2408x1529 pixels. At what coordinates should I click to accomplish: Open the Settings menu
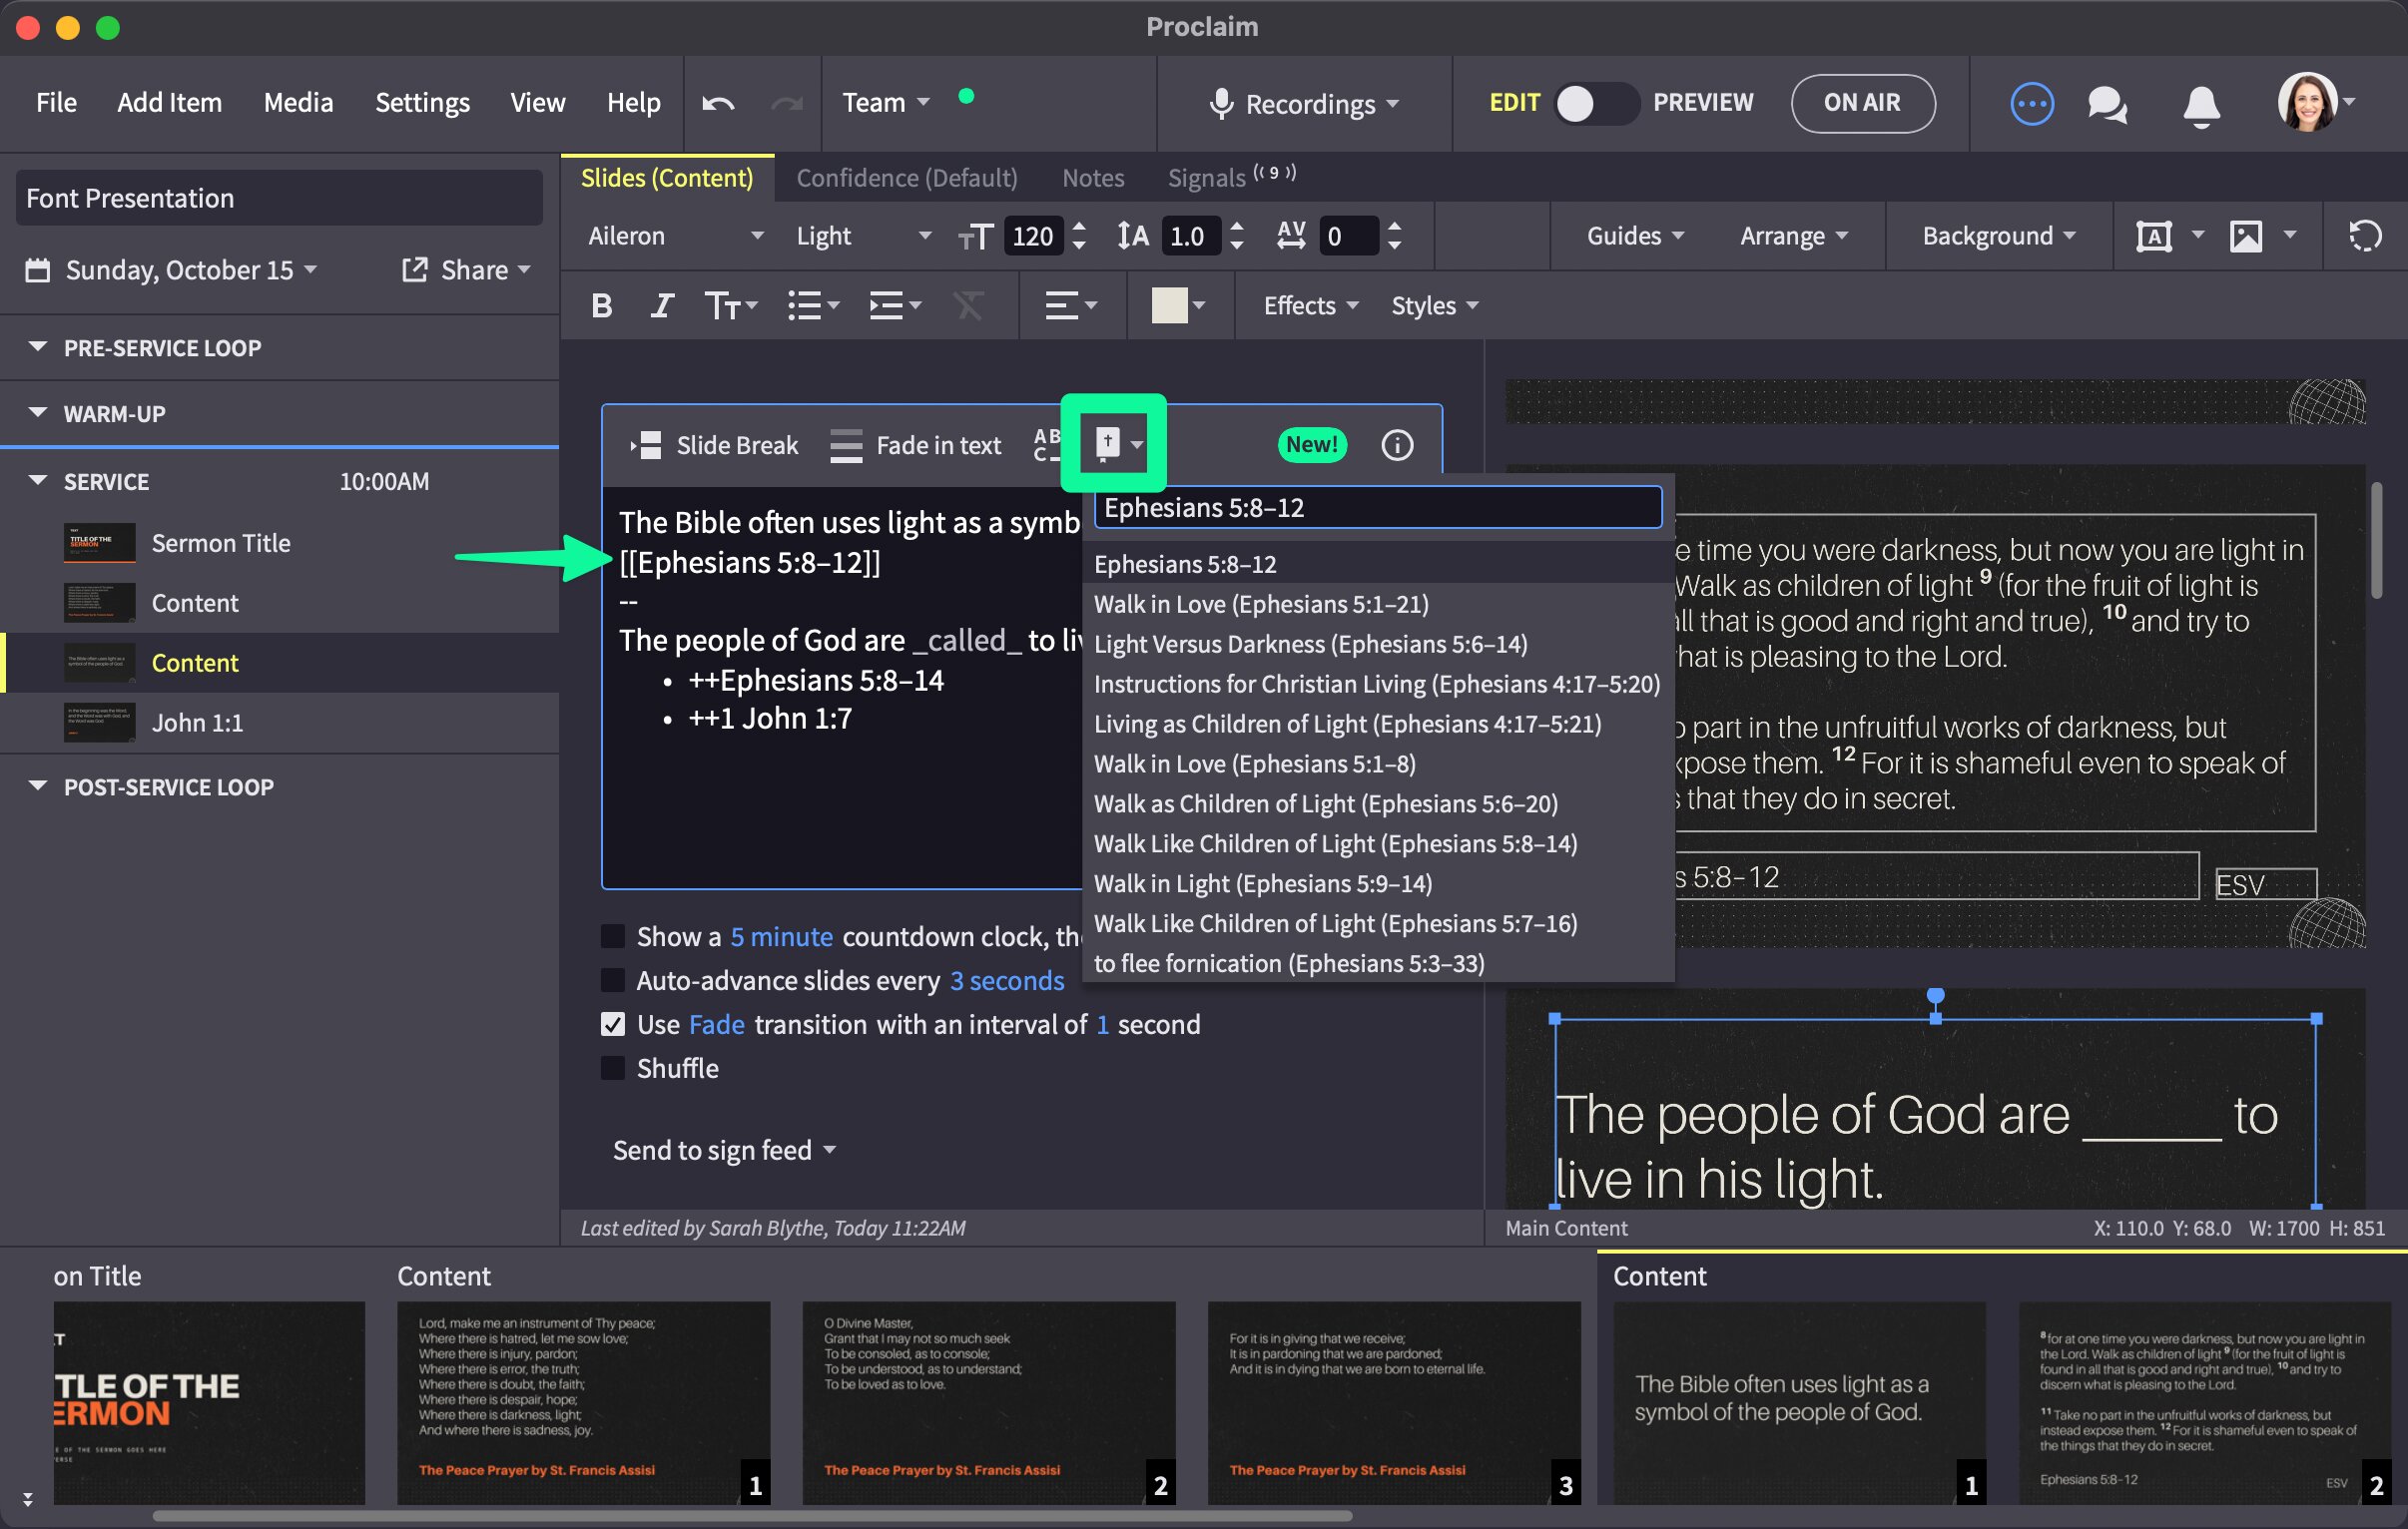422,103
